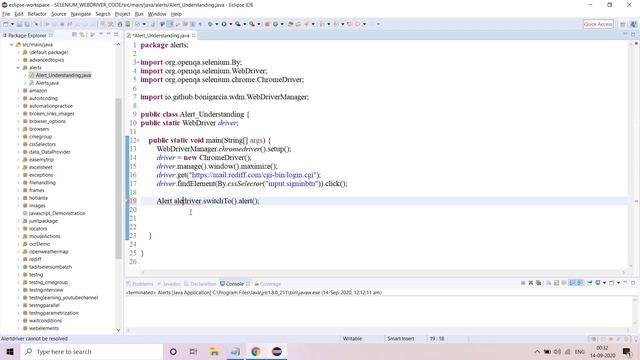Open the New wizard dropdown arrow
The image size is (640, 360).
pos(12,24)
